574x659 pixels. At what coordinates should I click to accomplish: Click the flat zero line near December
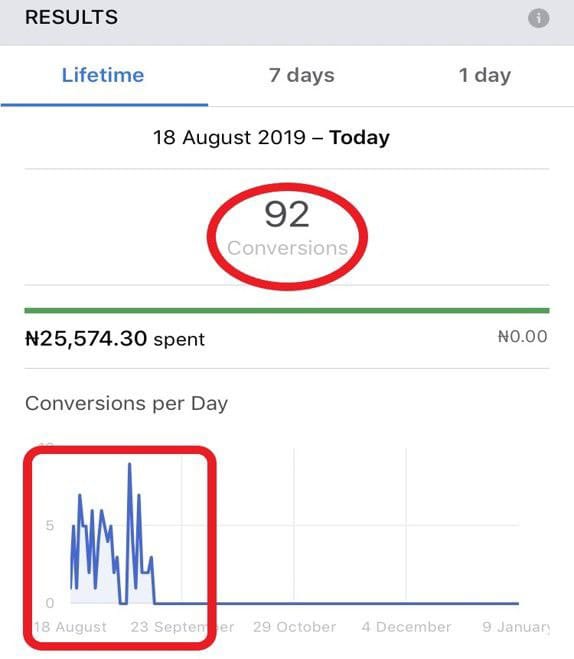pos(406,604)
